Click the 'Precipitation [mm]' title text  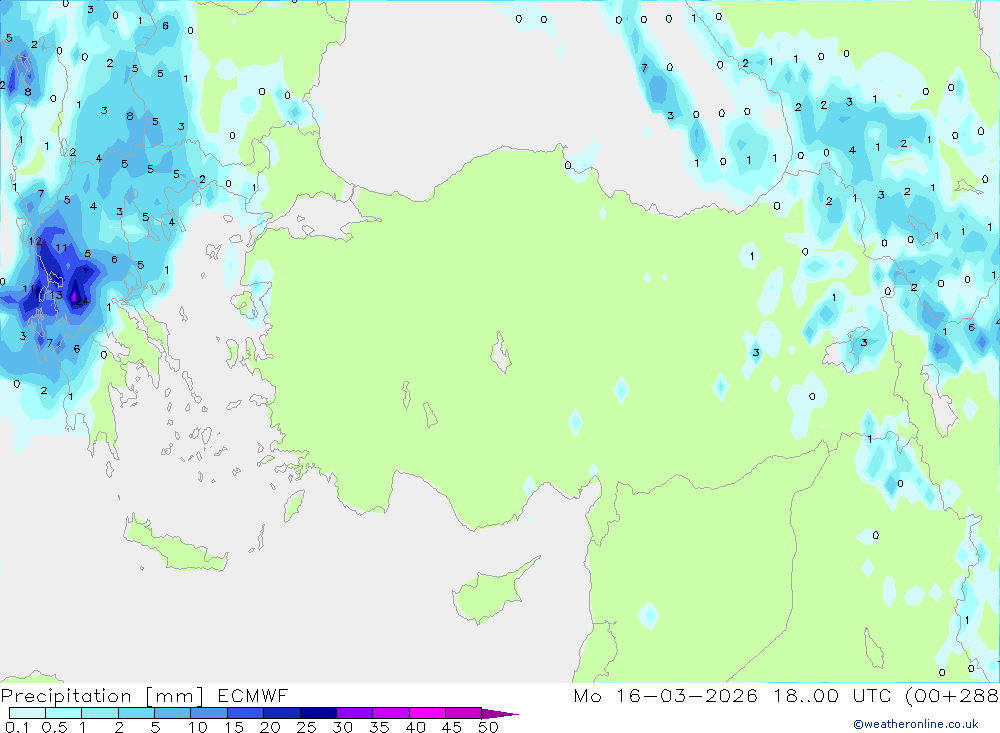pyautogui.click(x=103, y=696)
